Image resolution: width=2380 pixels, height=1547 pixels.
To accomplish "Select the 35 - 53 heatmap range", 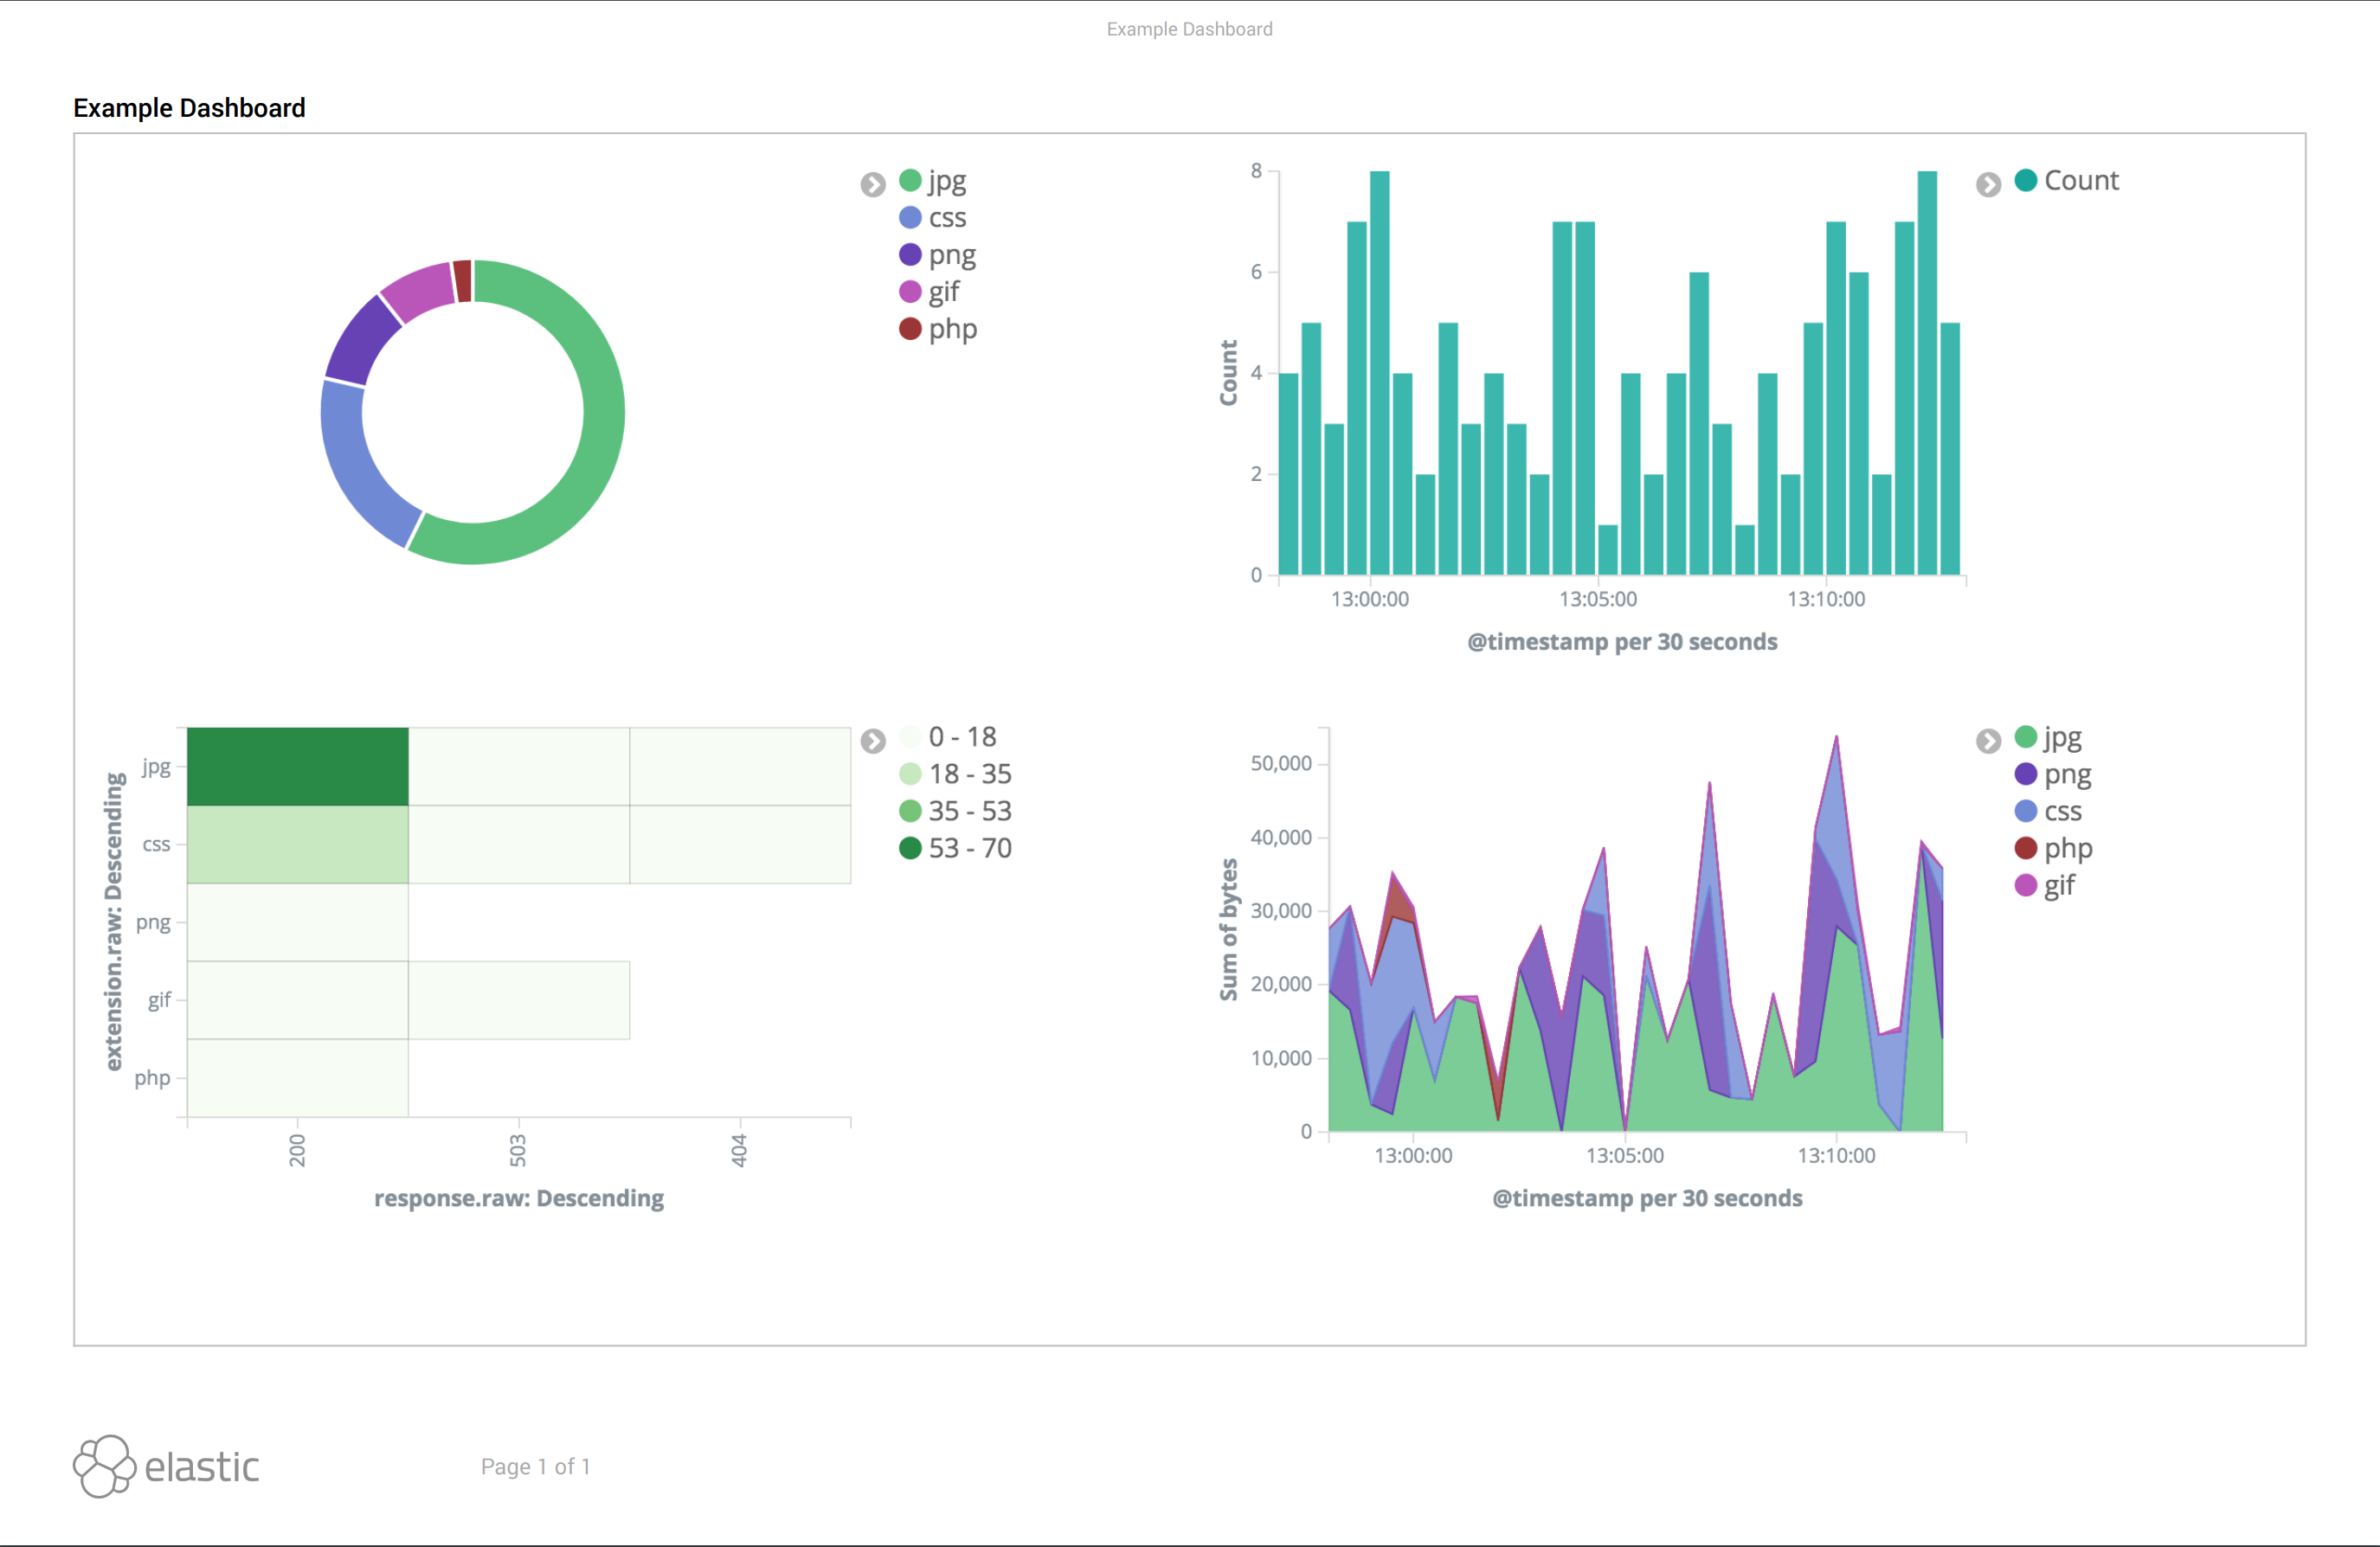I will (x=969, y=811).
